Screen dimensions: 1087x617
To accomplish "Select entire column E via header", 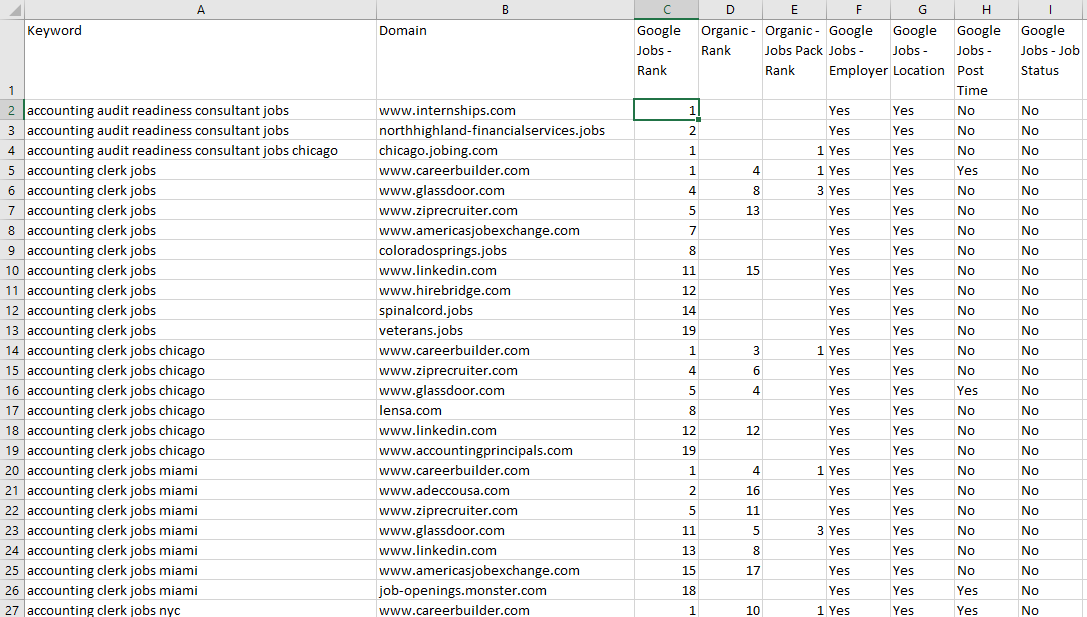I will pyautogui.click(x=794, y=9).
